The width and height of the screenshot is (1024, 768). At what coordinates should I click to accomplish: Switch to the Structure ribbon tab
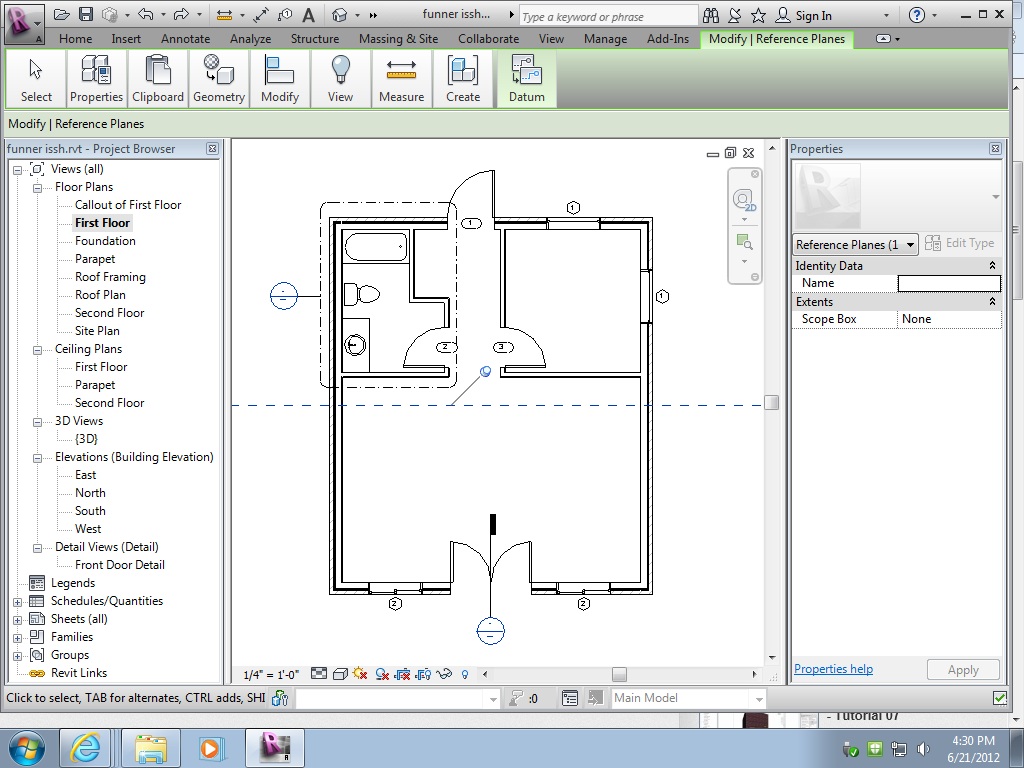[315, 39]
